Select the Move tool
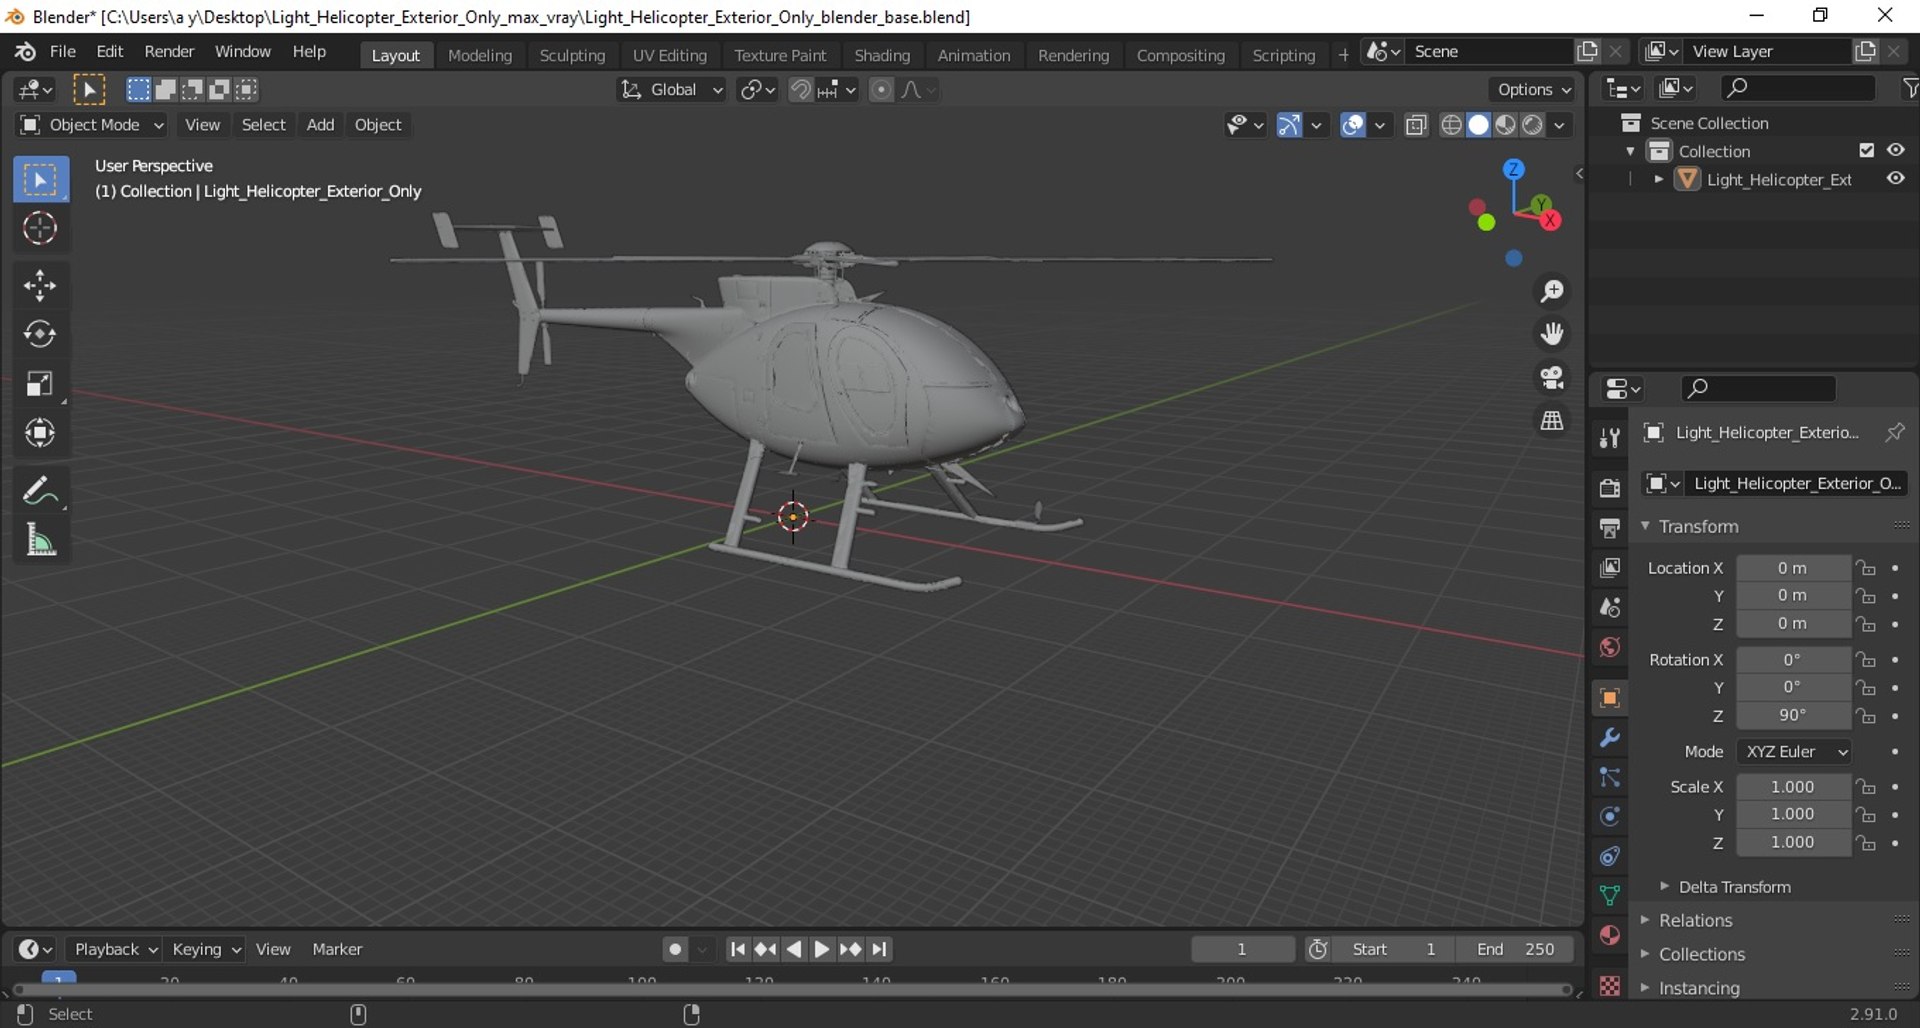1920x1028 pixels. point(40,286)
